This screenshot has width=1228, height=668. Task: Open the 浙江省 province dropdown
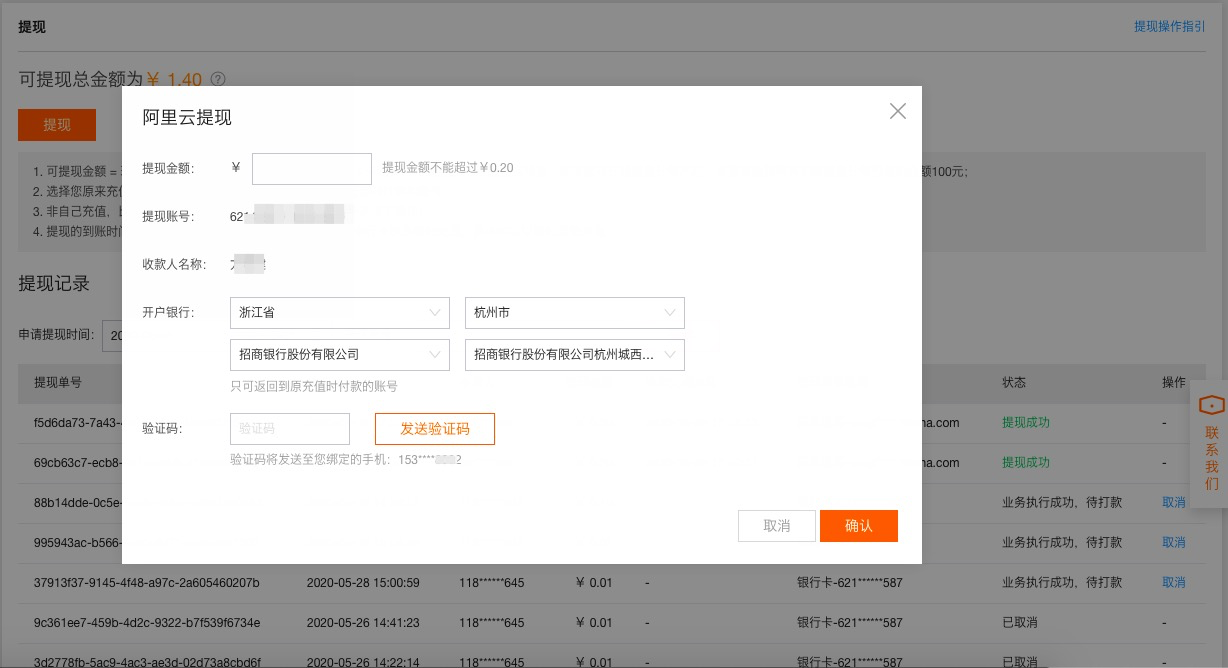pos(340,313)
